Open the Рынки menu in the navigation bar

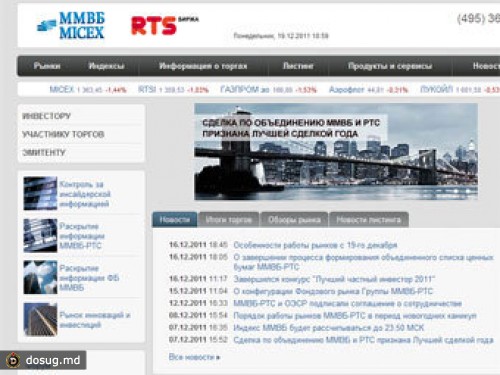coord(47,66)
